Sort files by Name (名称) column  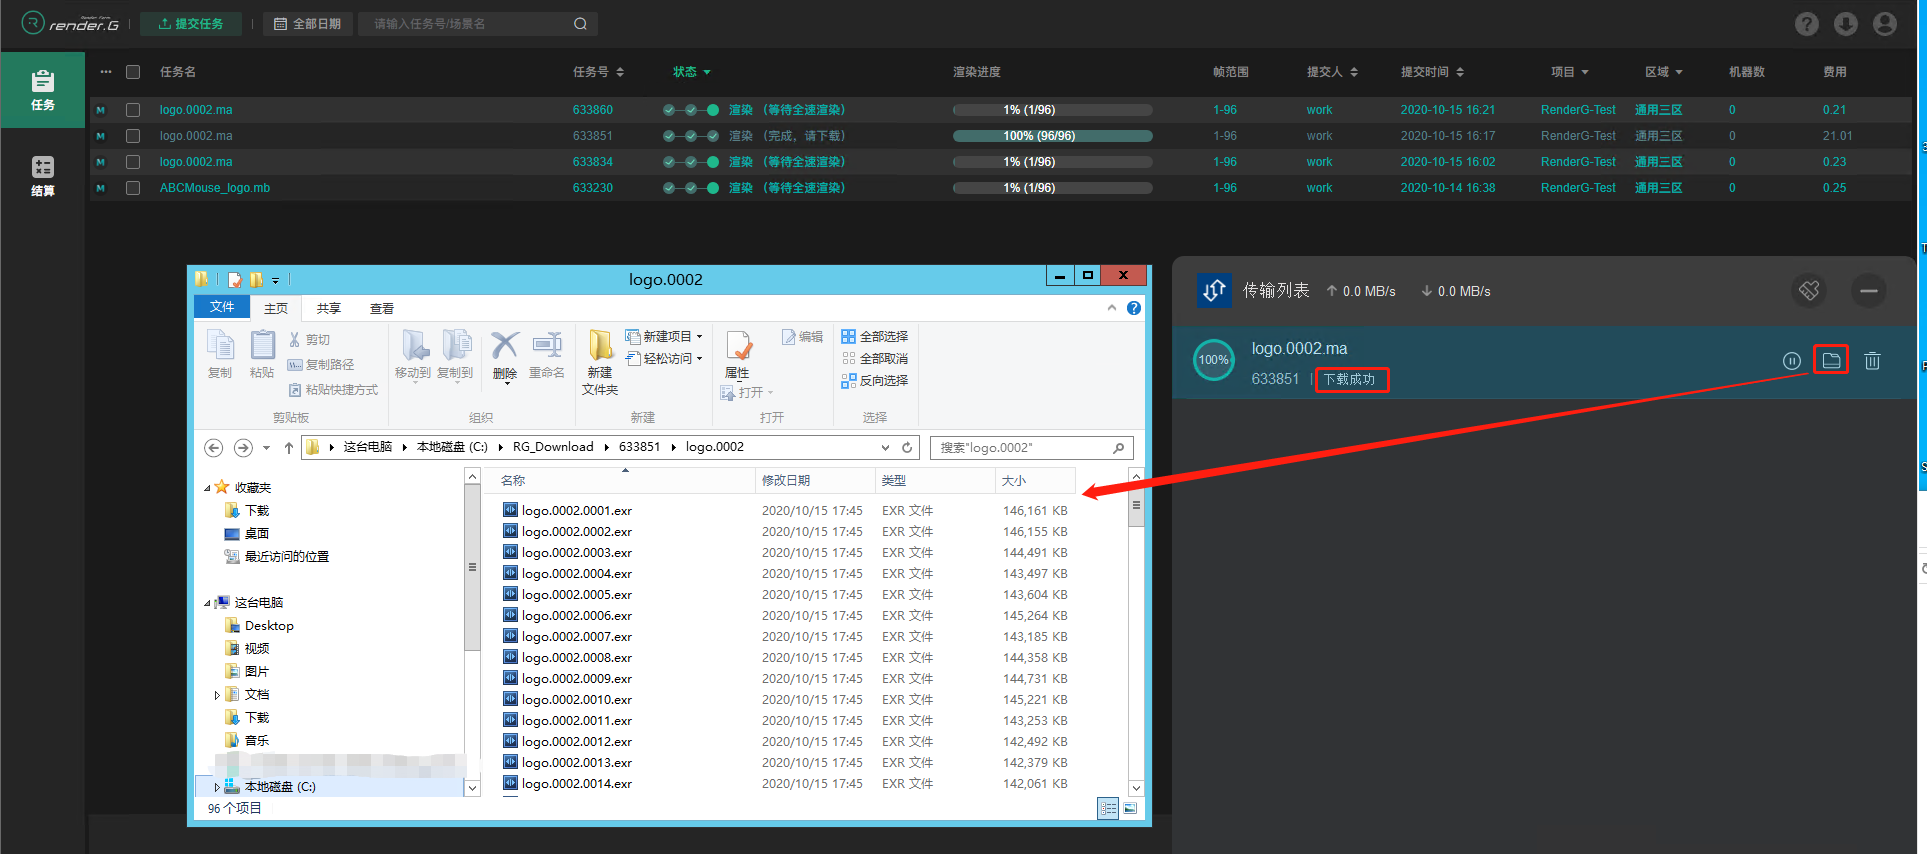click(x=620, y=481)
